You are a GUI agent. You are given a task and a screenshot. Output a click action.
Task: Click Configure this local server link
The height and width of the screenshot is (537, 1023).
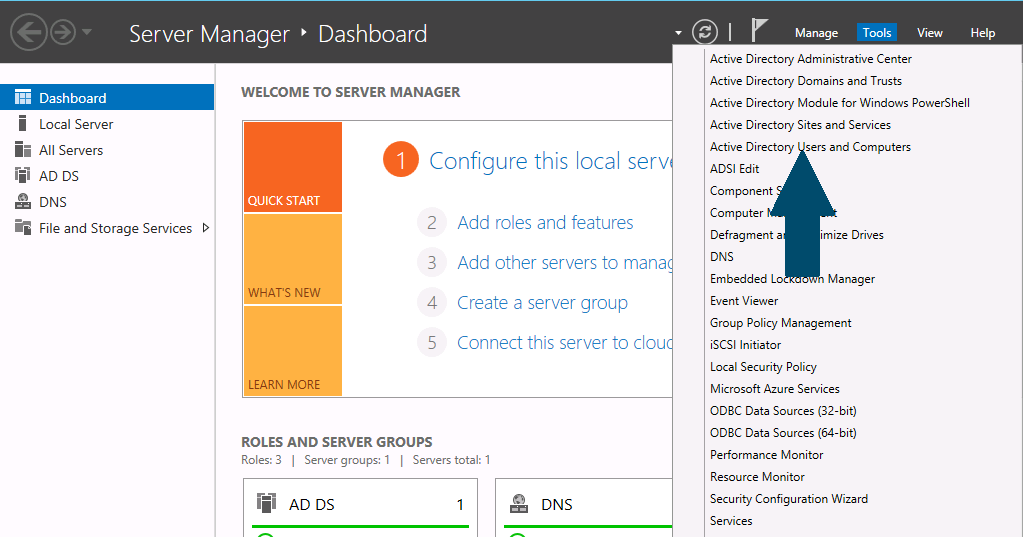point(550,161)
